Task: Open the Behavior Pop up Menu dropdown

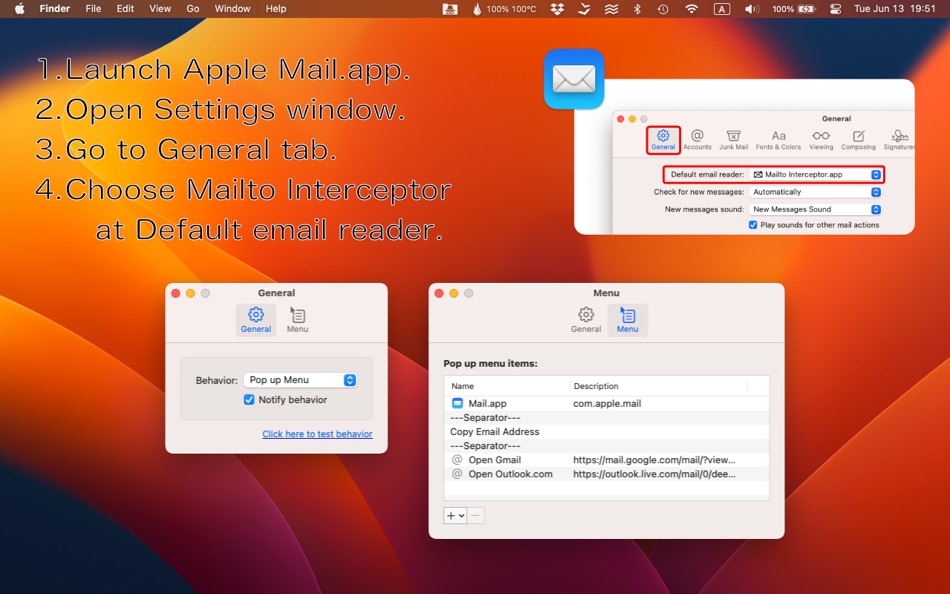Action: [301, 380]
